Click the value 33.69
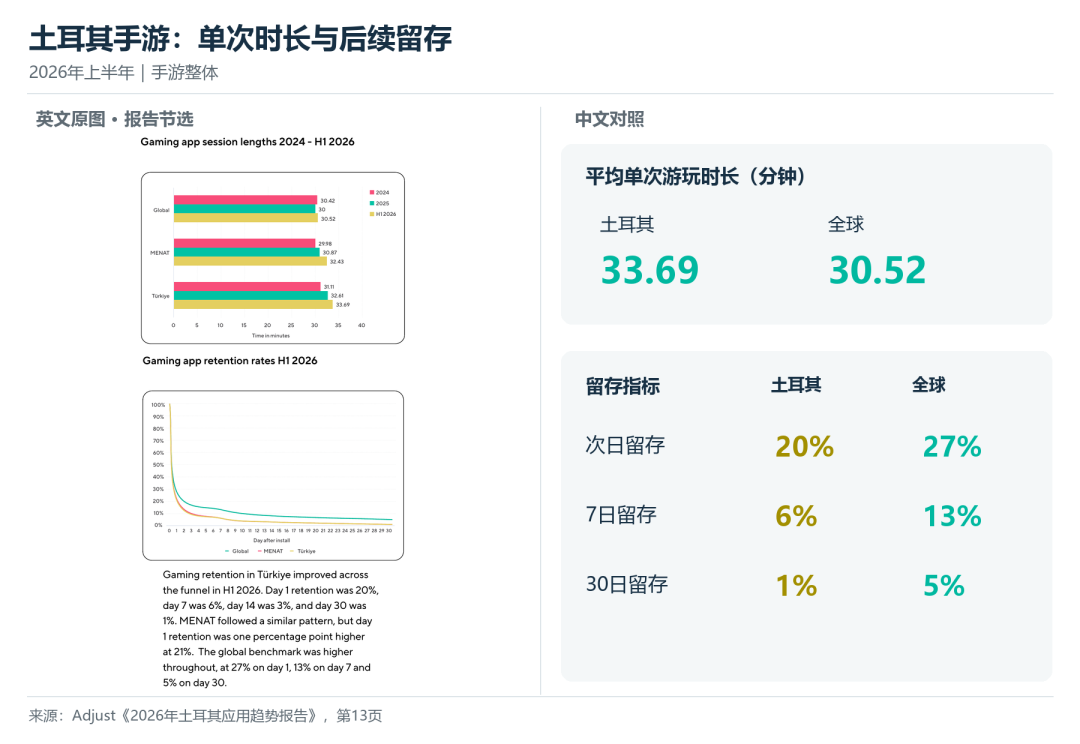1080x744 pixels. point(650,270)
